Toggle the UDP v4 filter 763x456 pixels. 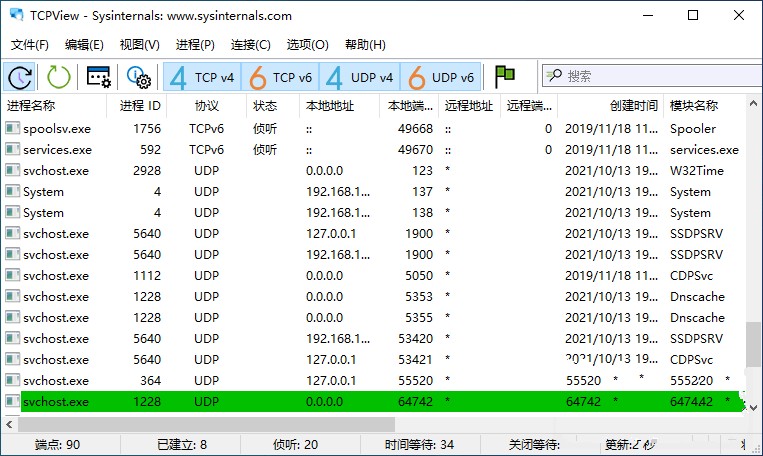360,77
